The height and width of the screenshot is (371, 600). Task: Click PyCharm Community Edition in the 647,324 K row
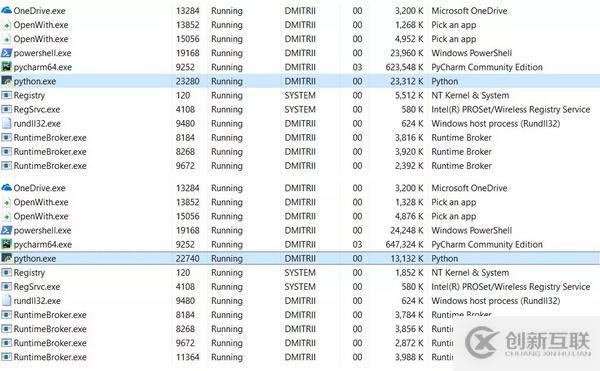487,245
